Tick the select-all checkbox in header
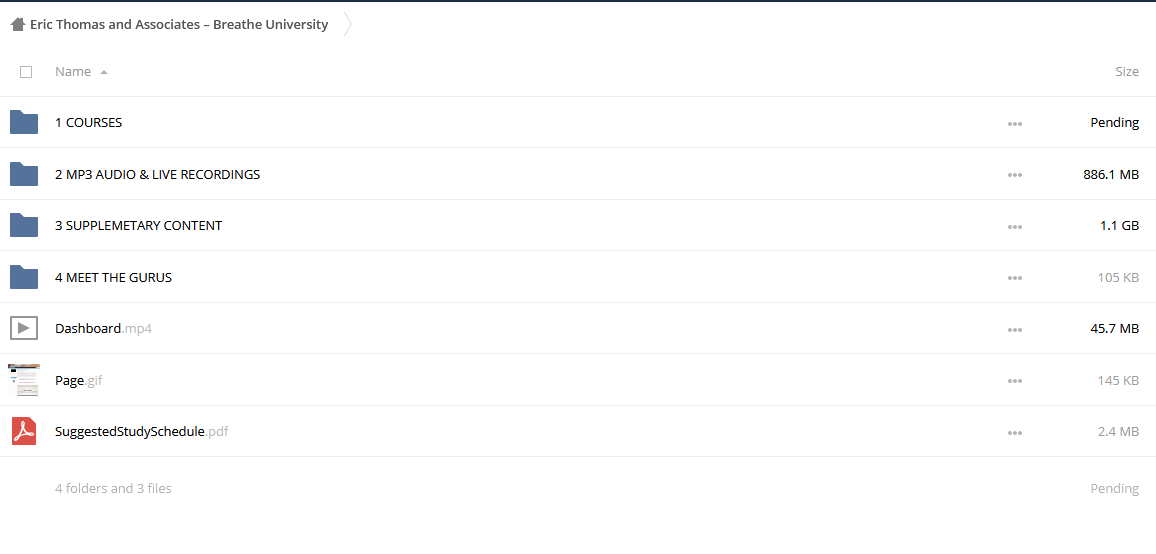 pyautogui.click(x=26, y=72)
